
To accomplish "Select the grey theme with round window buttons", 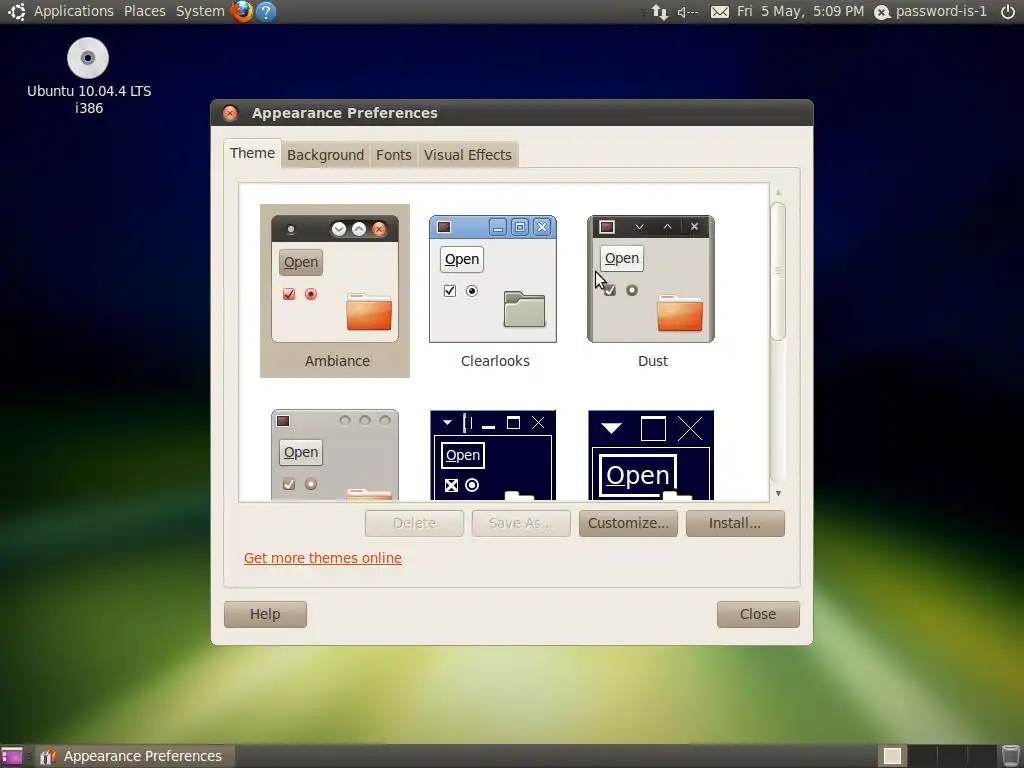I will (x=334, y=455).
